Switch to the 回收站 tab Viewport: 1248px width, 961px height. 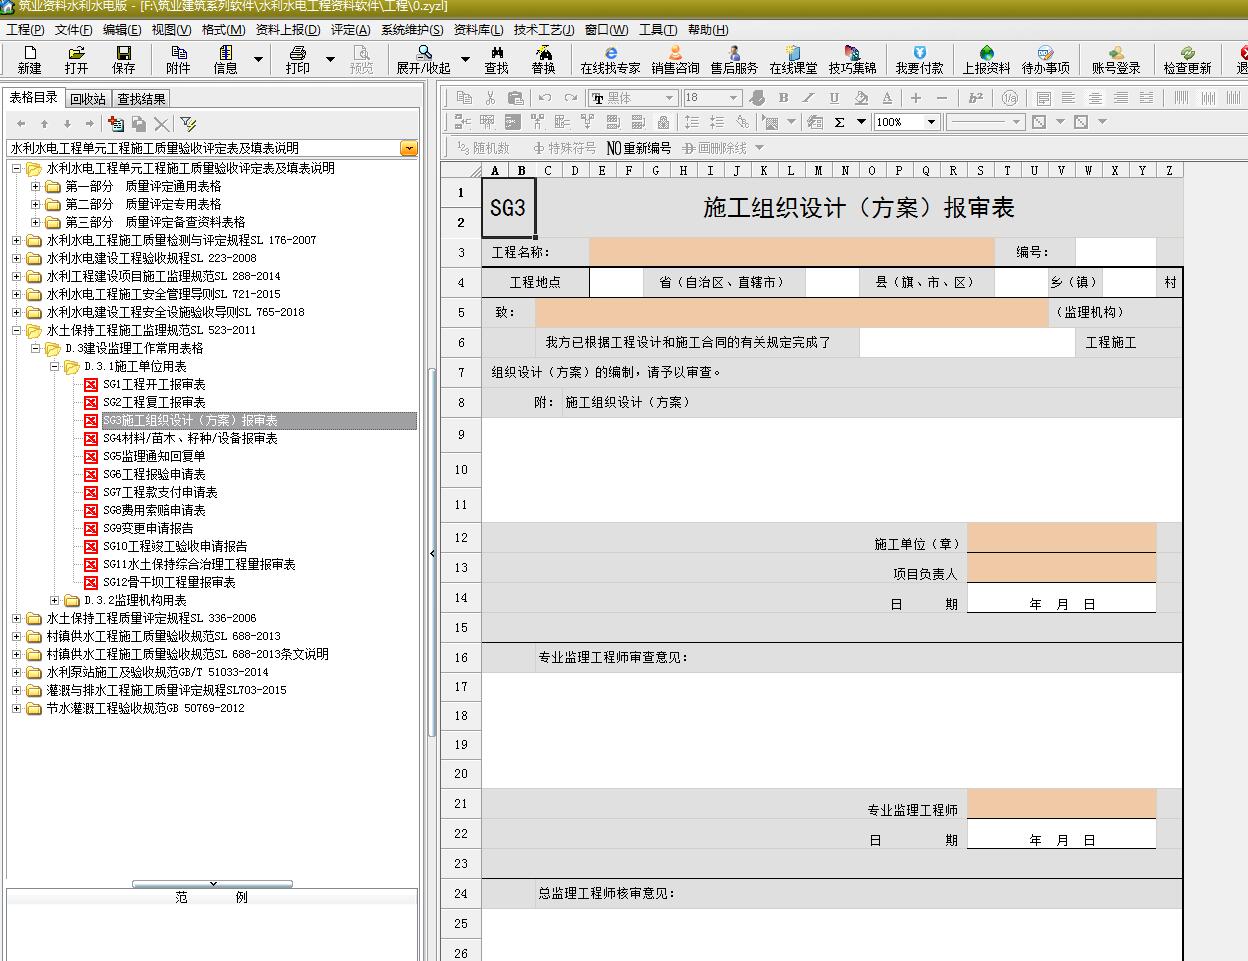[88, 99]
